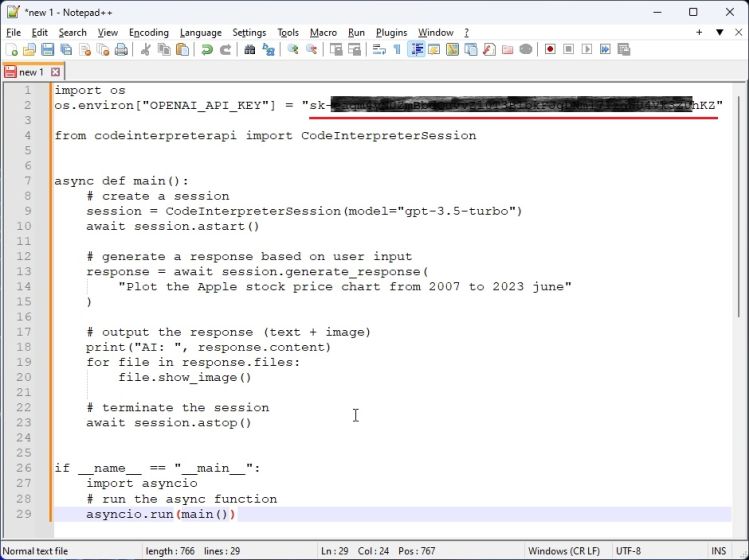Click the Copy toolbar icon
Screen dimensions: 749x560
[164, 50]
